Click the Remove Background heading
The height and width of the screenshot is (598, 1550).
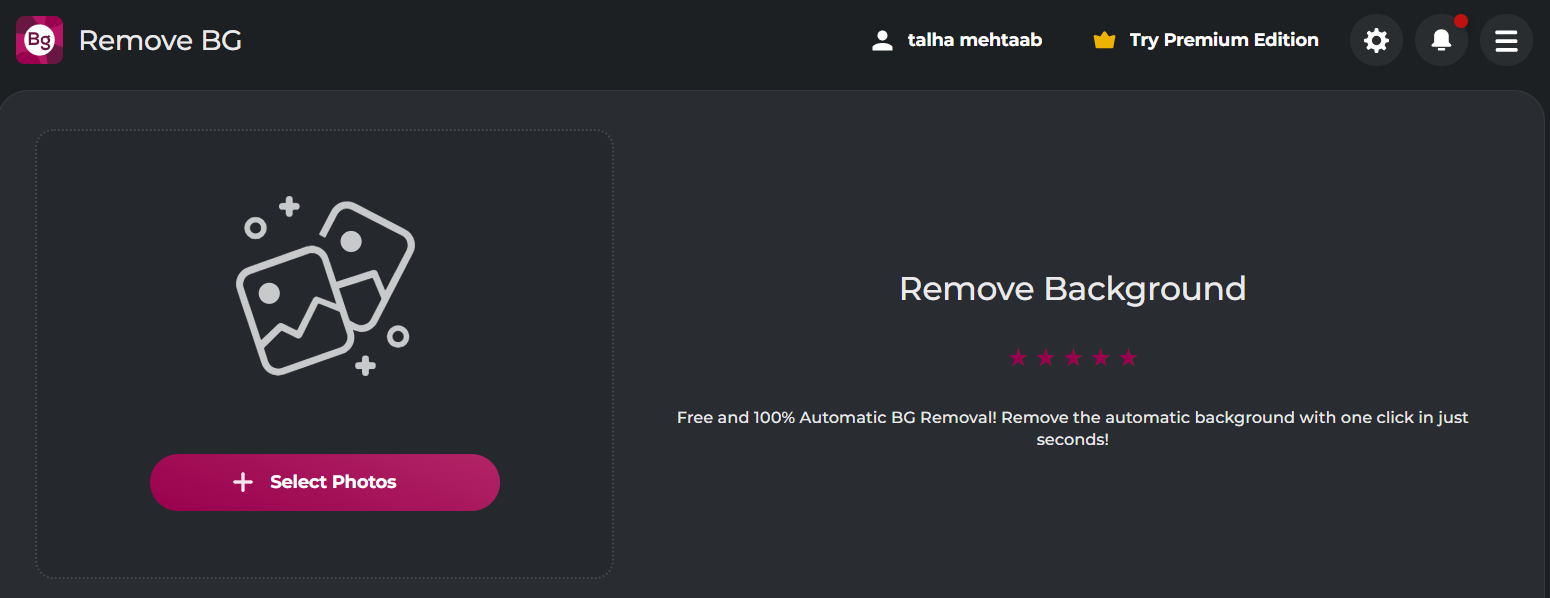click(1072, 289)
